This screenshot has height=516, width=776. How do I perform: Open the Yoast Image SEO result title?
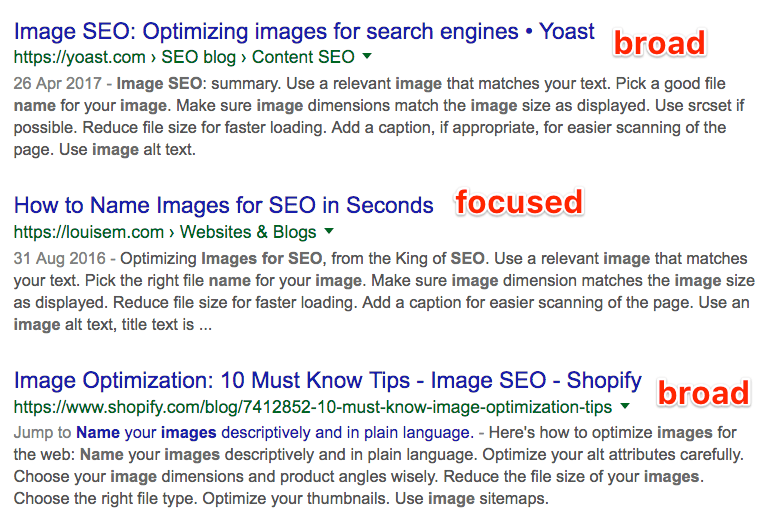click(x=304, y=31)
